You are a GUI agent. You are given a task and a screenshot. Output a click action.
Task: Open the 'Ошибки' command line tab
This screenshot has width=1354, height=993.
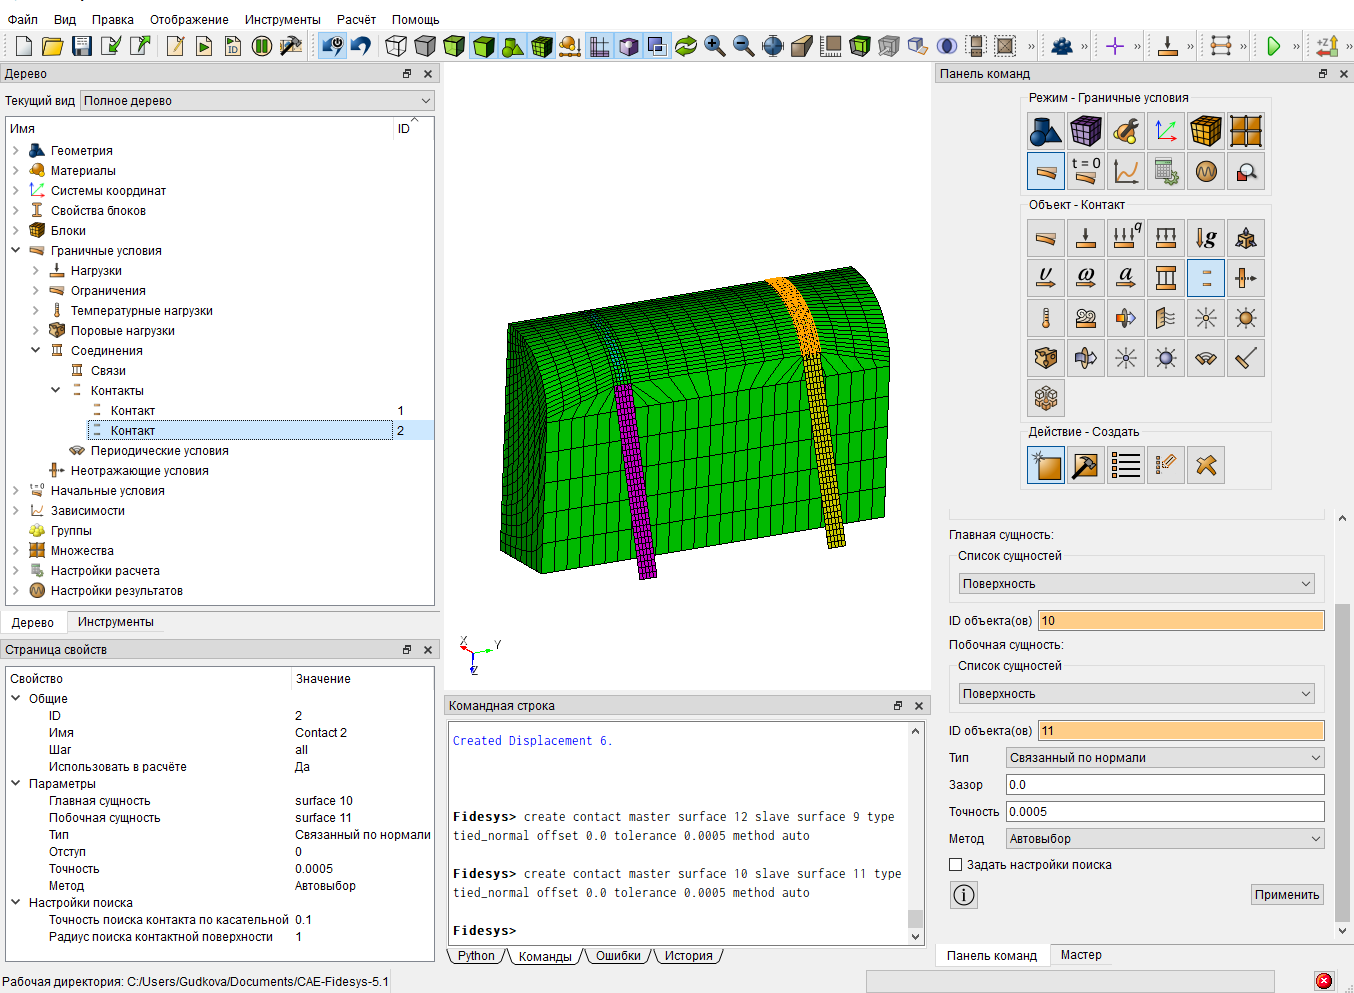point(618,956)
